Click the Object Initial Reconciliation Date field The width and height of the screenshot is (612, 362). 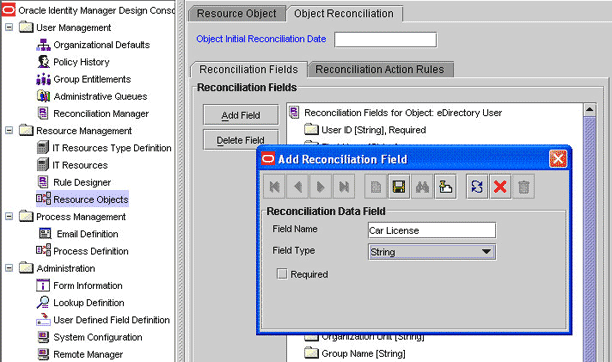(x=385, y=39)
